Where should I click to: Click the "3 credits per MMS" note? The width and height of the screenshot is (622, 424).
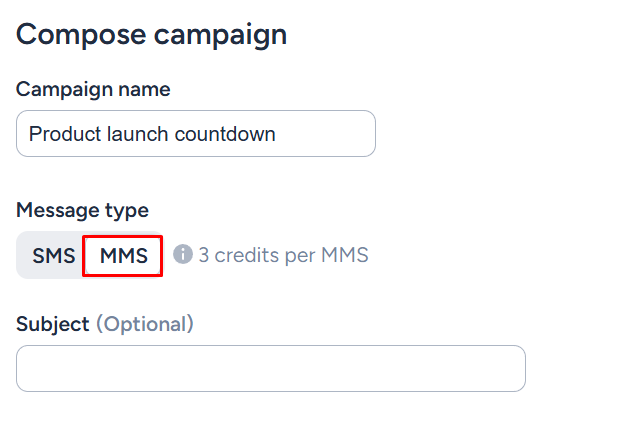coord(283,255)
